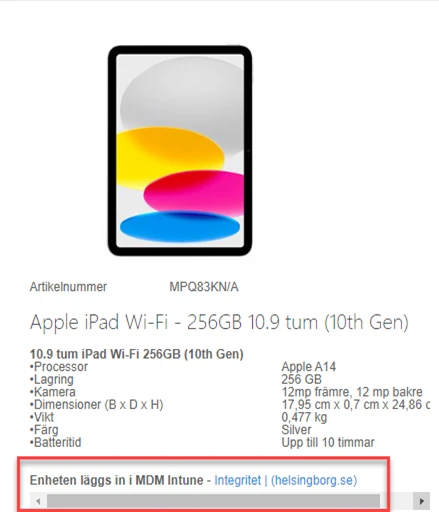Click the Apple A14 processor value
The image size is (439, 512).
point(309,367)
